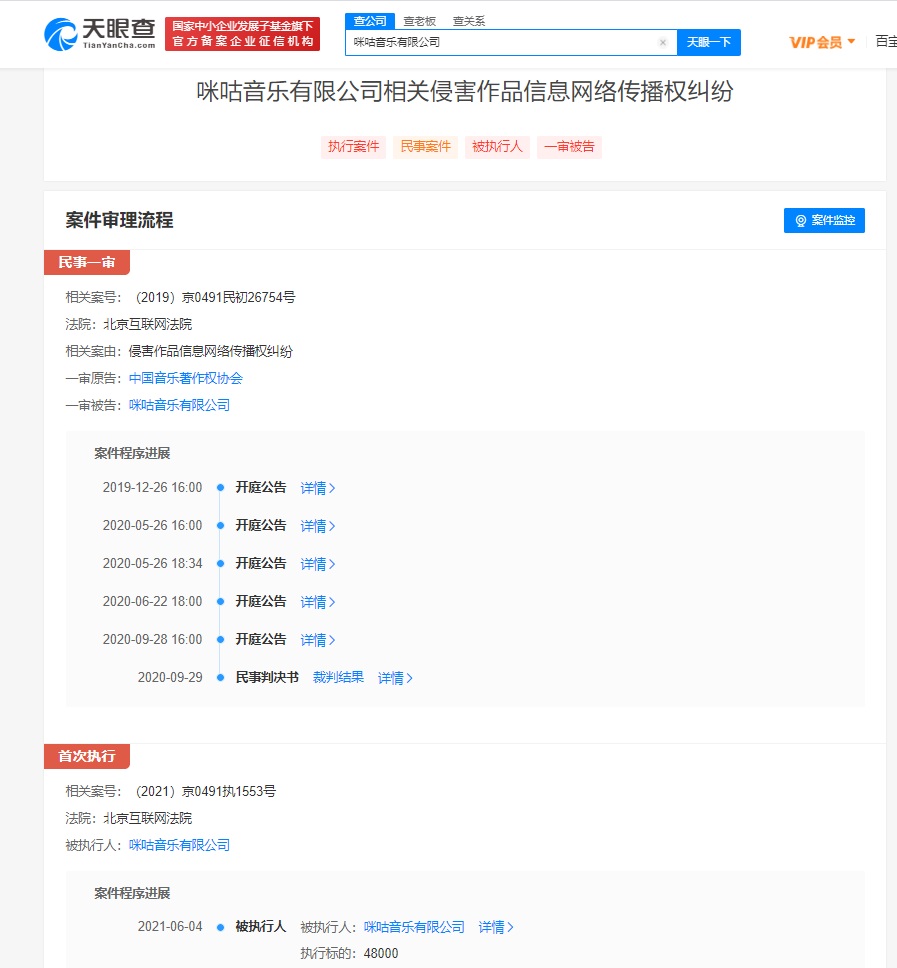This screenshot has width=897, height=968.
Task: Click the case number (2019)京0491民初26754号
Action: pos(215,298)
